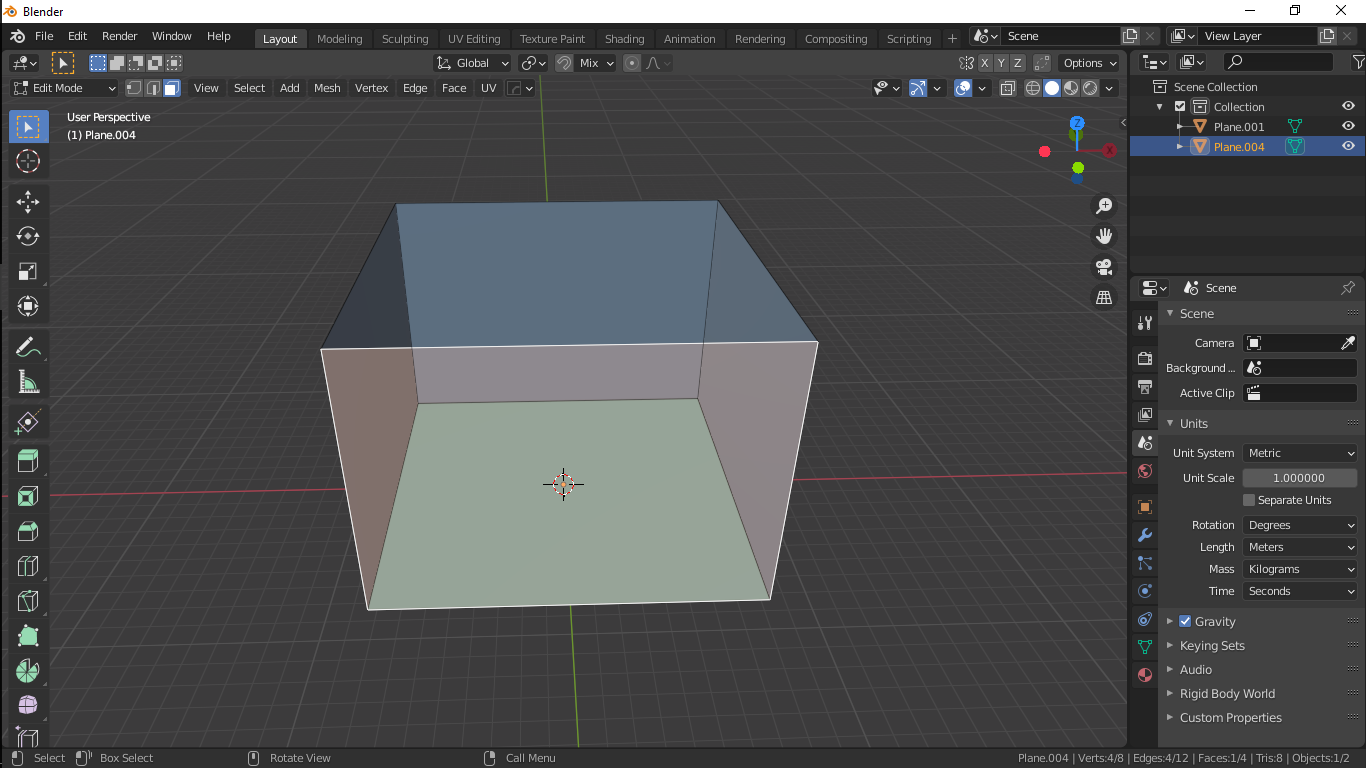Zoom the viewport with magnifier icon
Image resolution: width=1370 pixels, height=768 pixels.
1104,206
